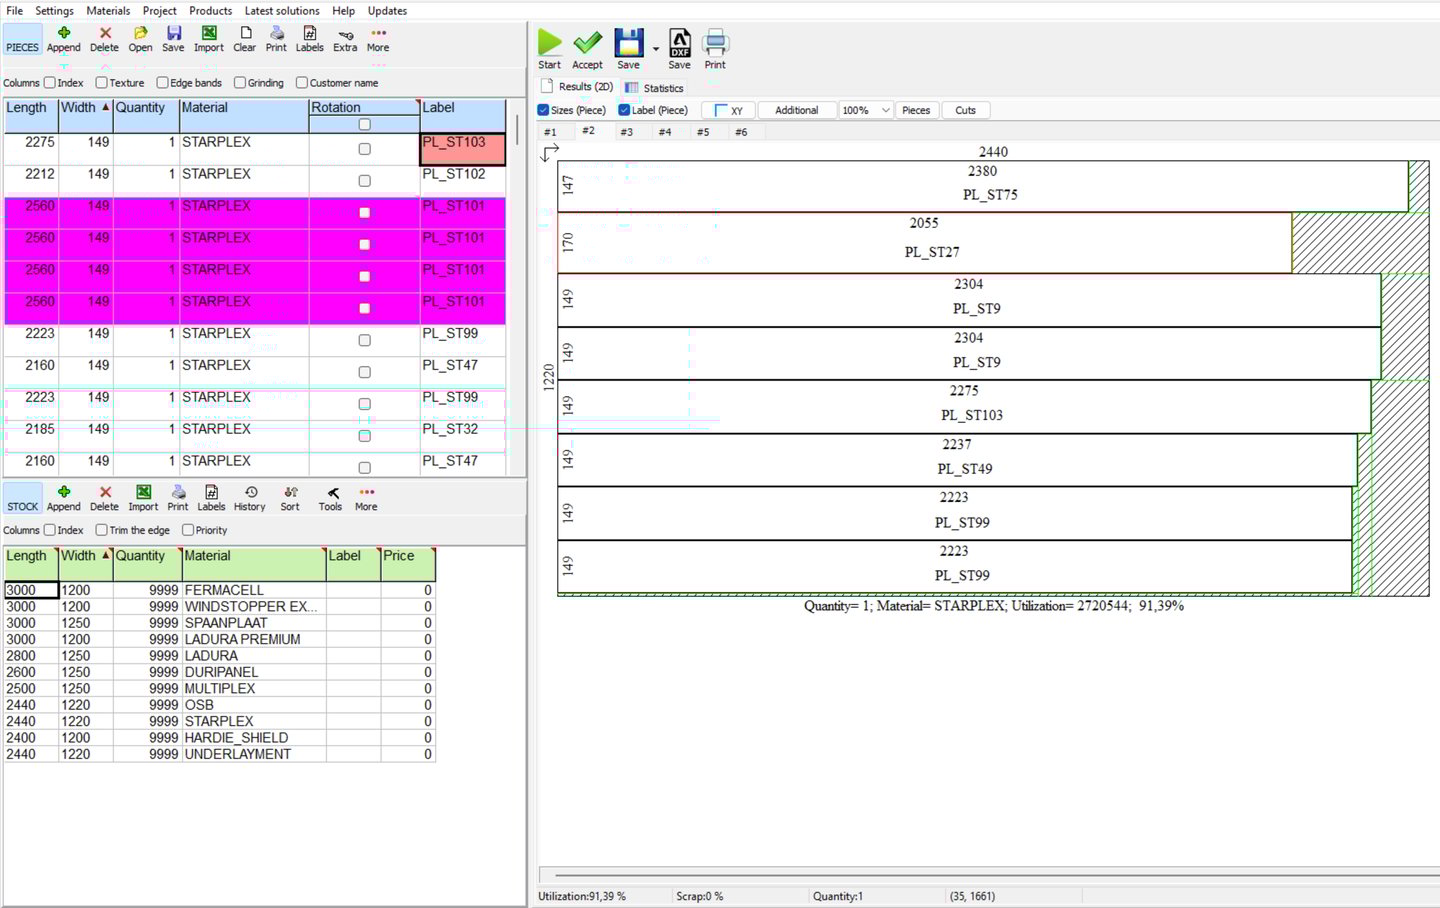
Task: Select the MULTIPLEX stock row
Action: (220, 689)
